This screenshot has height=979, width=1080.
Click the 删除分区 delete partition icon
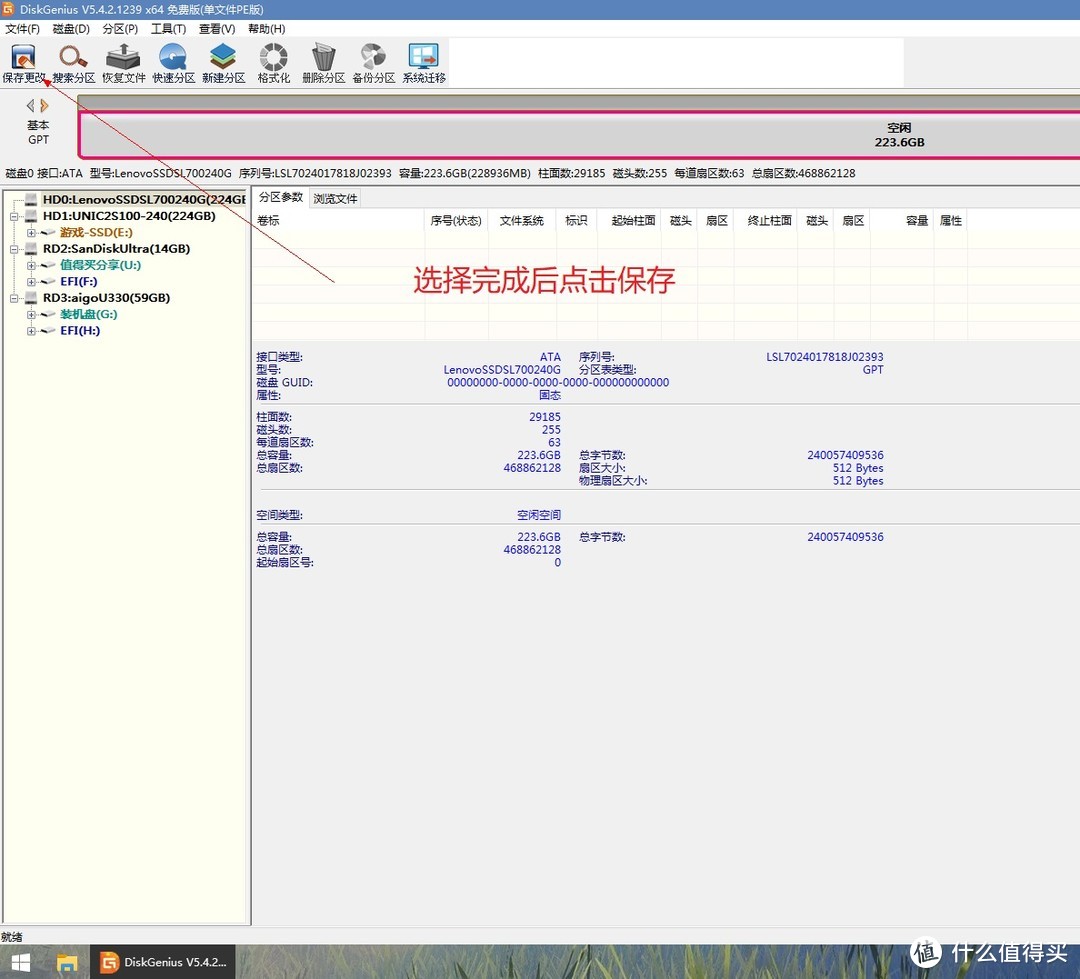click(x=323, y=62)
